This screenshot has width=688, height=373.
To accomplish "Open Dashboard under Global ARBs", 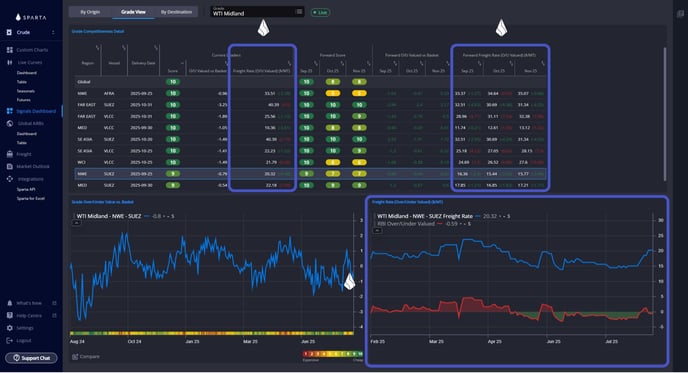I will (x=27, y=133).
